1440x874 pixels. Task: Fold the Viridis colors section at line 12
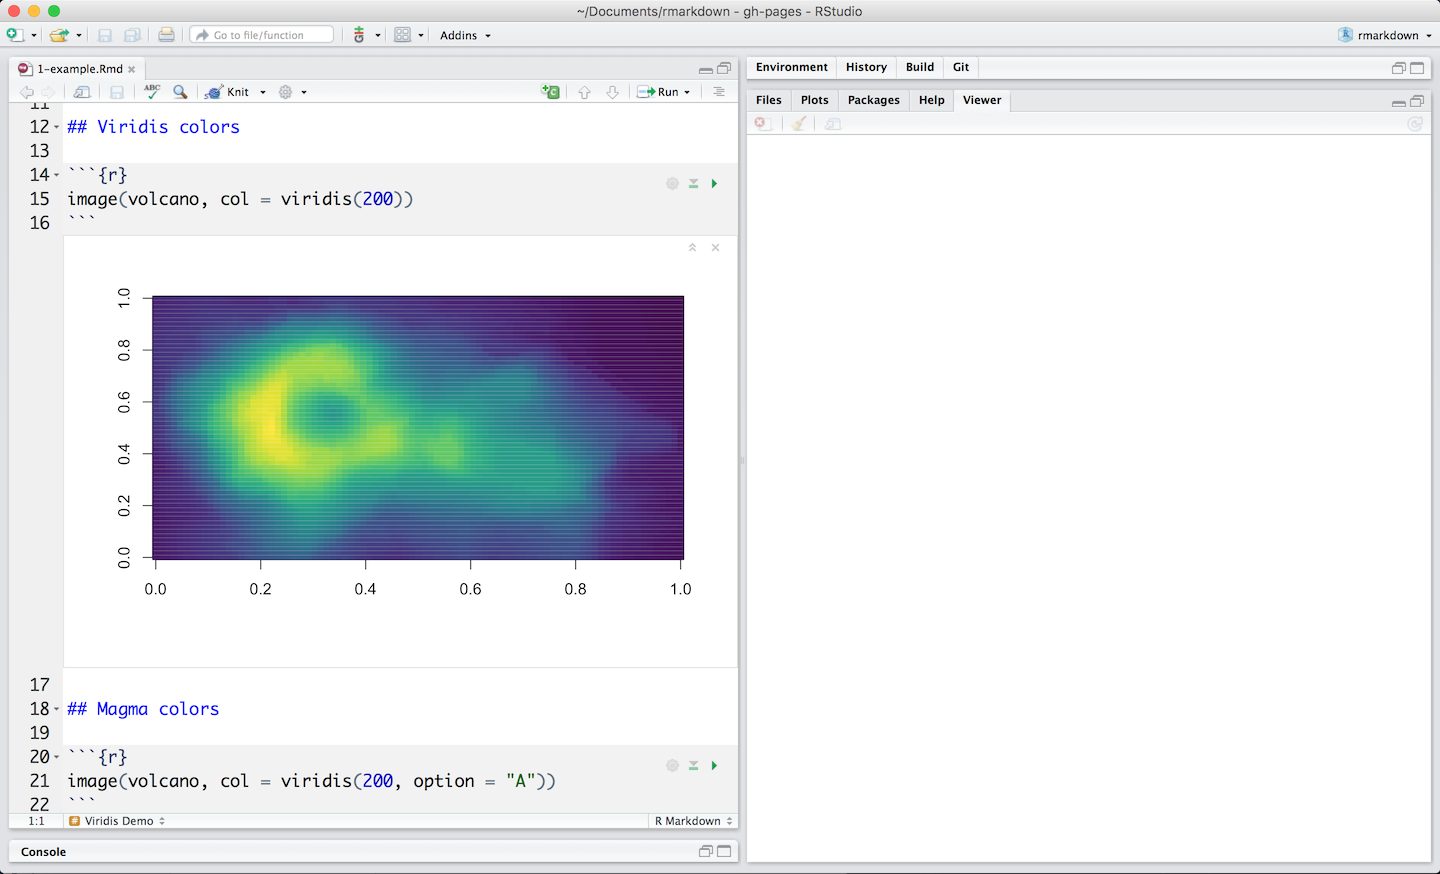pyautogui.click(x=57, y=128)
